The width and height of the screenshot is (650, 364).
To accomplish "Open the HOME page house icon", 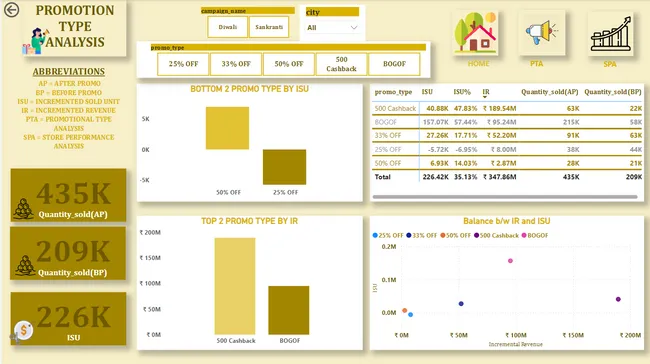I will 475,33.
